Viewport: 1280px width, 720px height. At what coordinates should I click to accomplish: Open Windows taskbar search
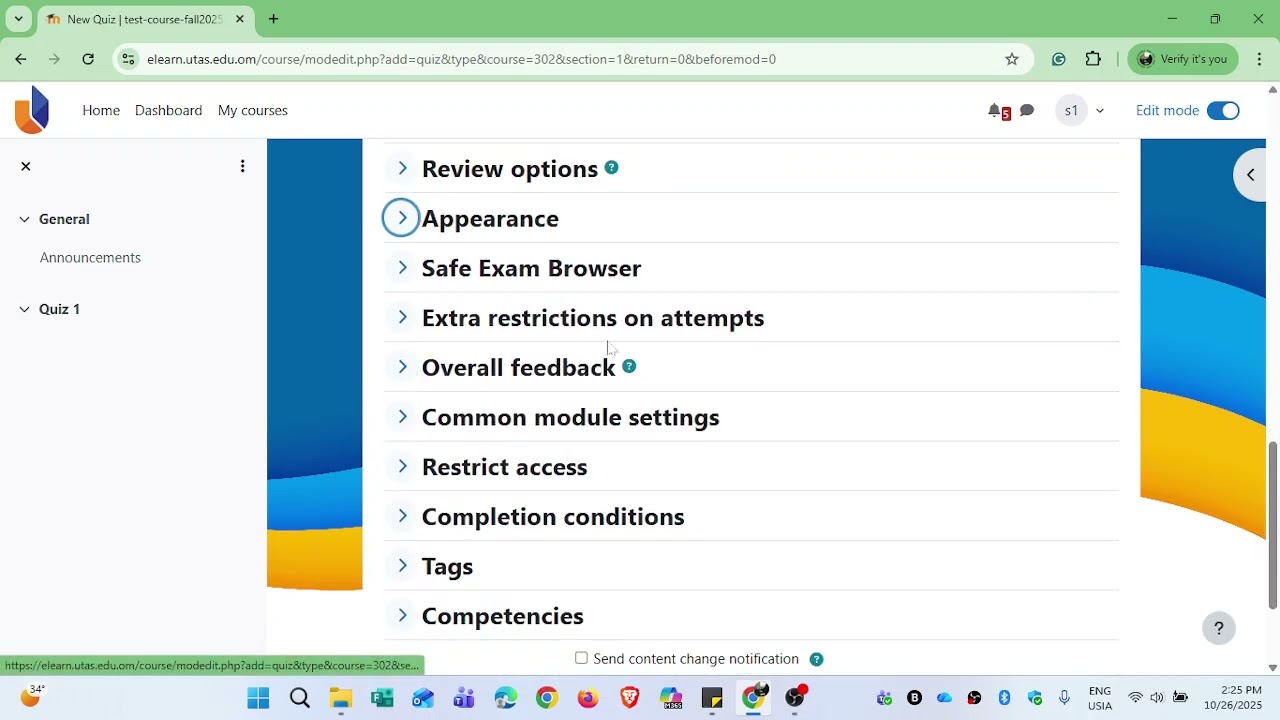point(300,698)
